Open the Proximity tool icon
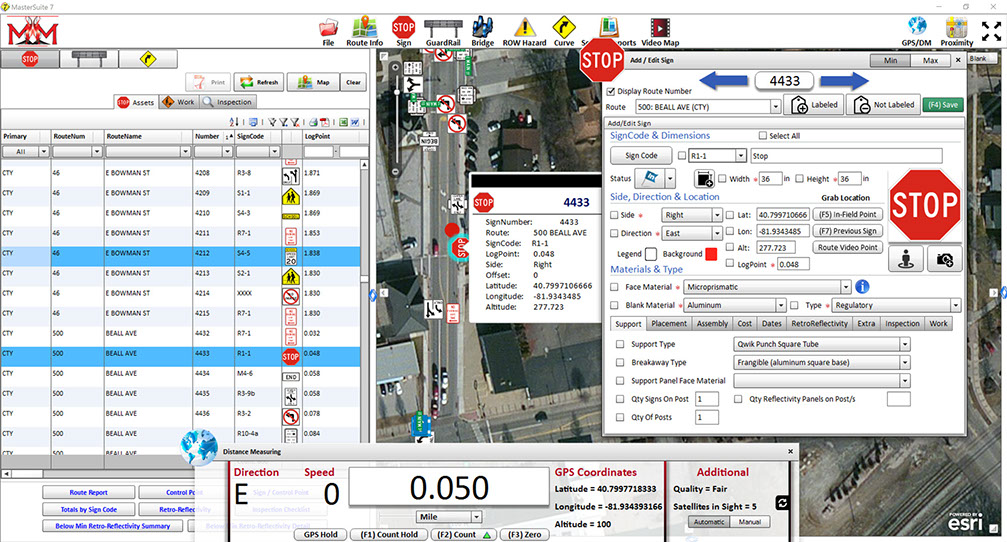This screenshot has height=542, width=1007. click(x=956, y=27)
